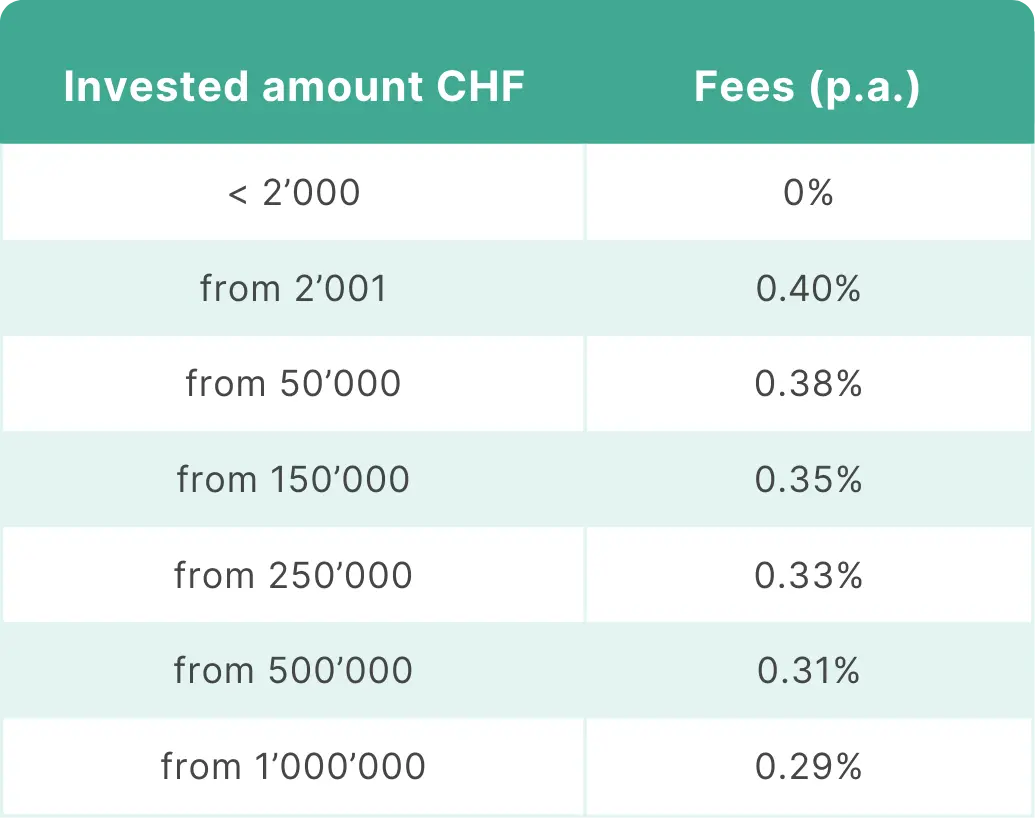This screenshot has height=818, width=1035.
Task: Click the 0.33% fee value
Action: [808, 576]
